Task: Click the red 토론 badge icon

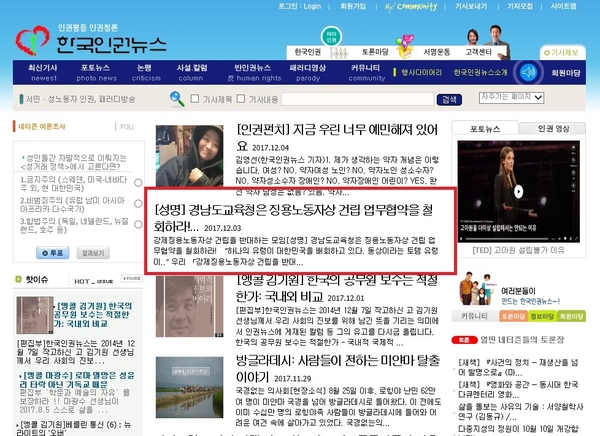Action: [464, 340]
